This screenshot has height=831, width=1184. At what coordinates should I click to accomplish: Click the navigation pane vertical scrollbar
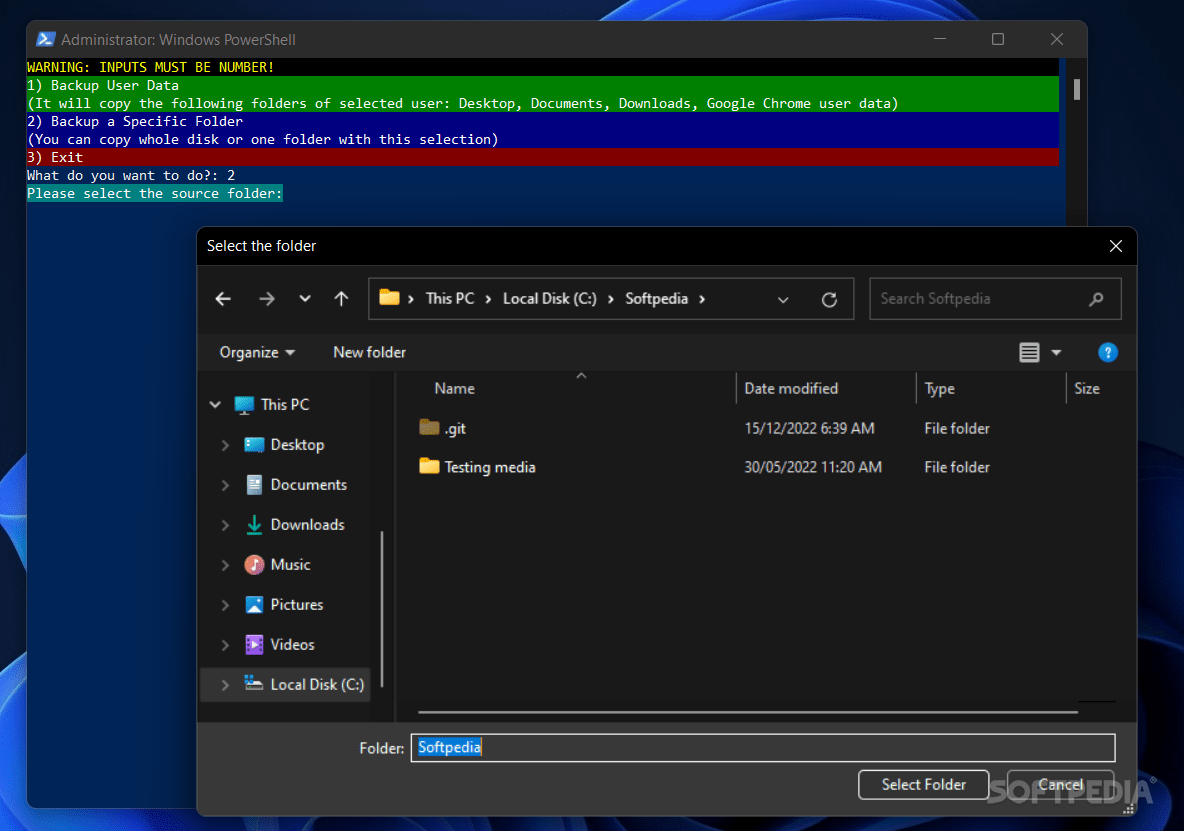click(x=382, y=608)
